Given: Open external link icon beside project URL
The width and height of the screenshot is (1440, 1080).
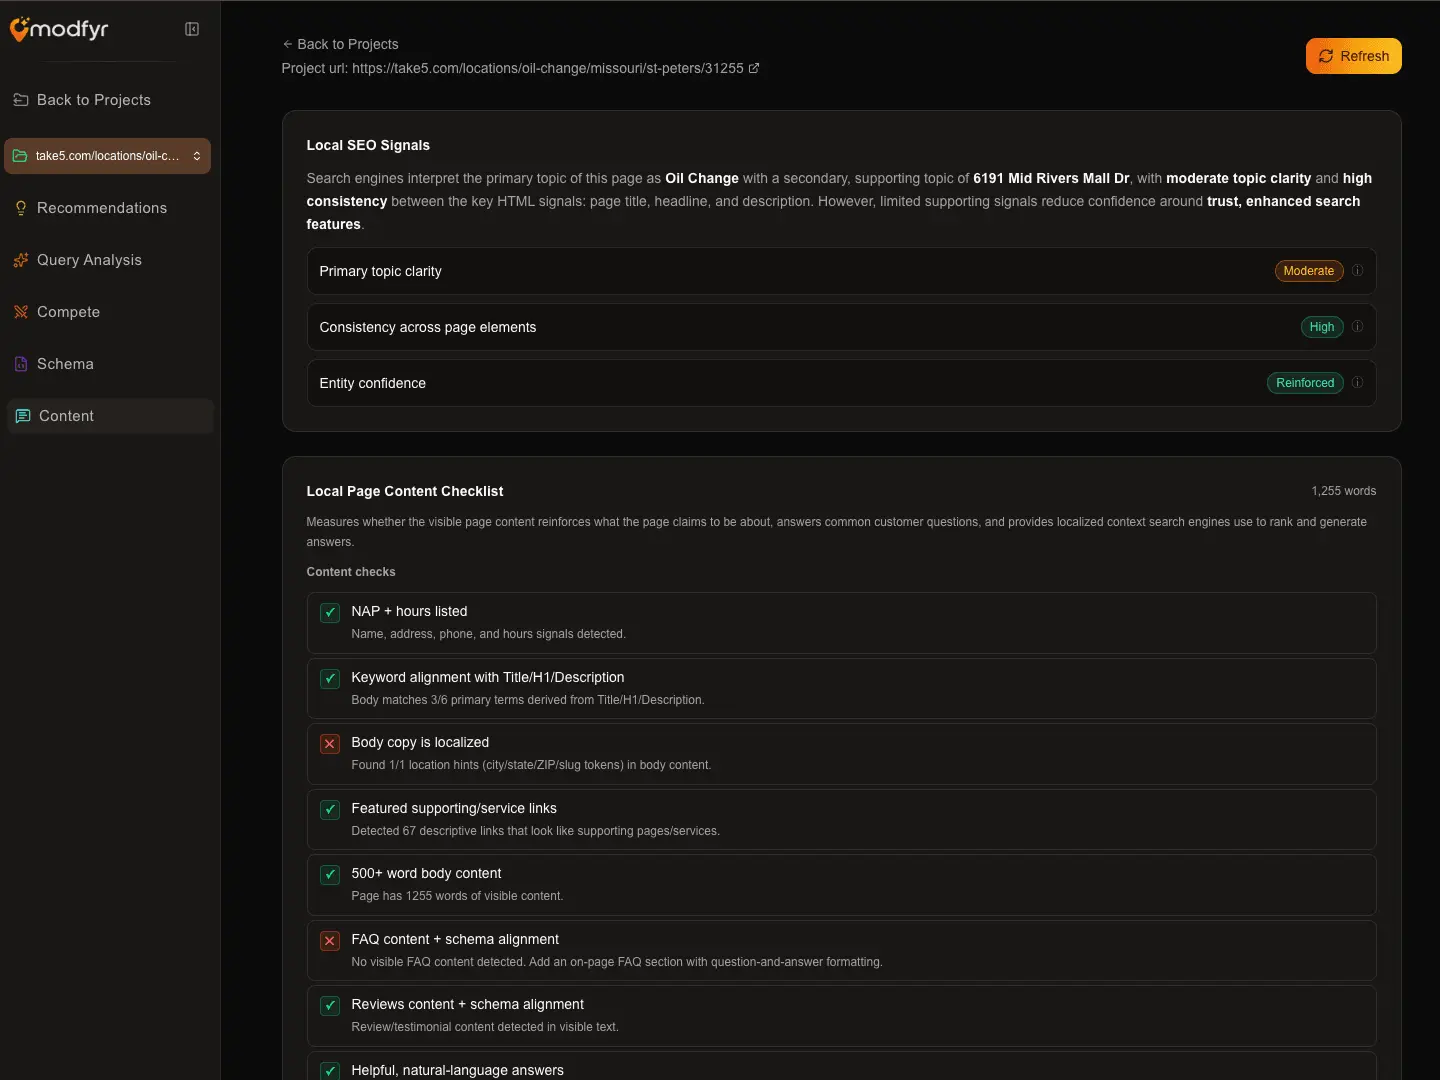Looking at the screenshot, I should (x=754, y=68).
